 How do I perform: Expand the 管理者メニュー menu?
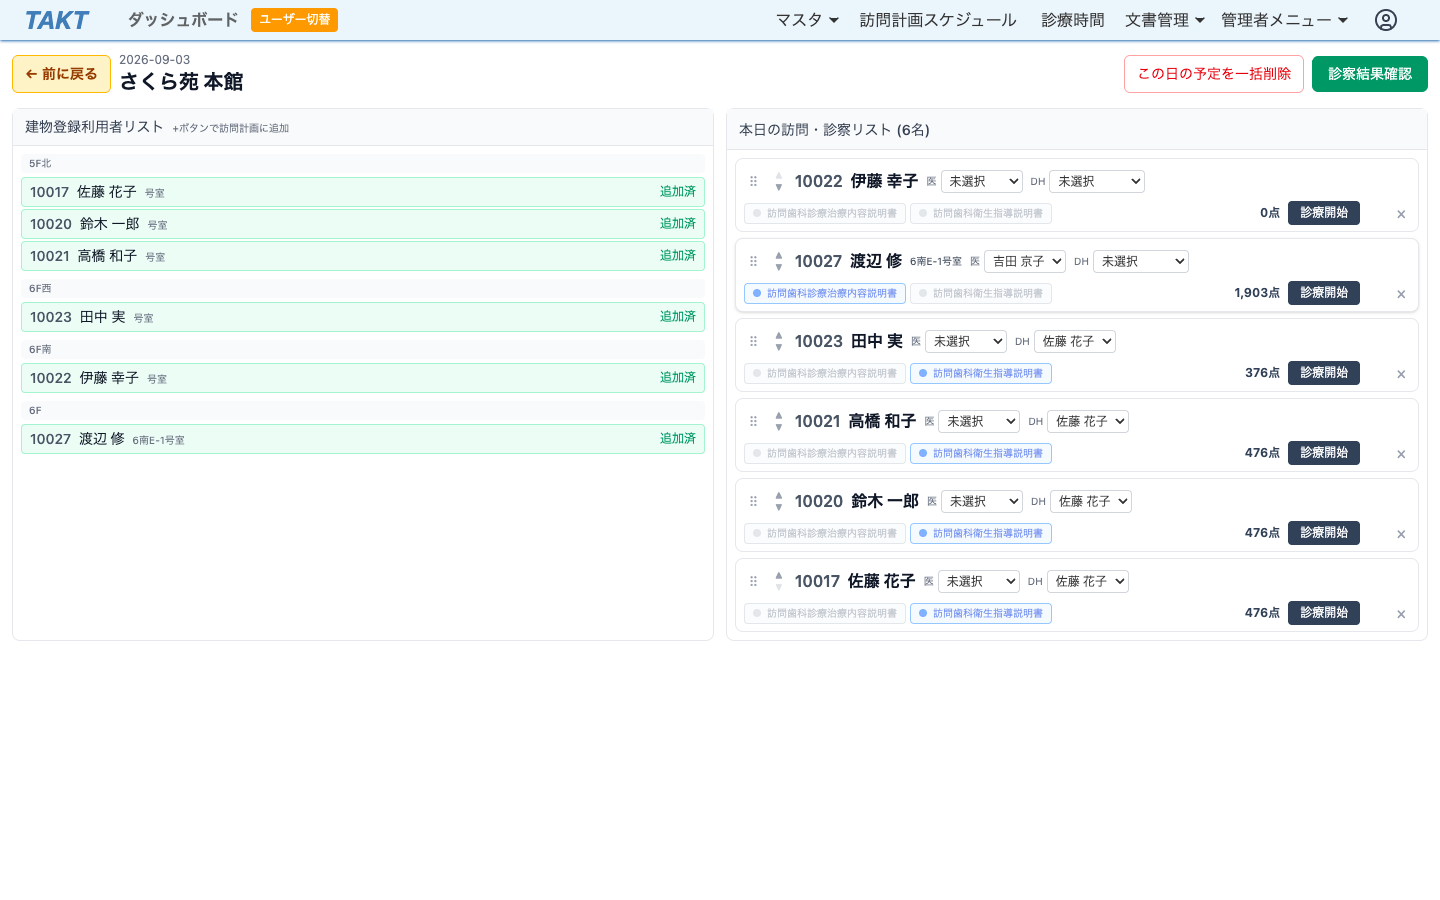pos(1285,20)
